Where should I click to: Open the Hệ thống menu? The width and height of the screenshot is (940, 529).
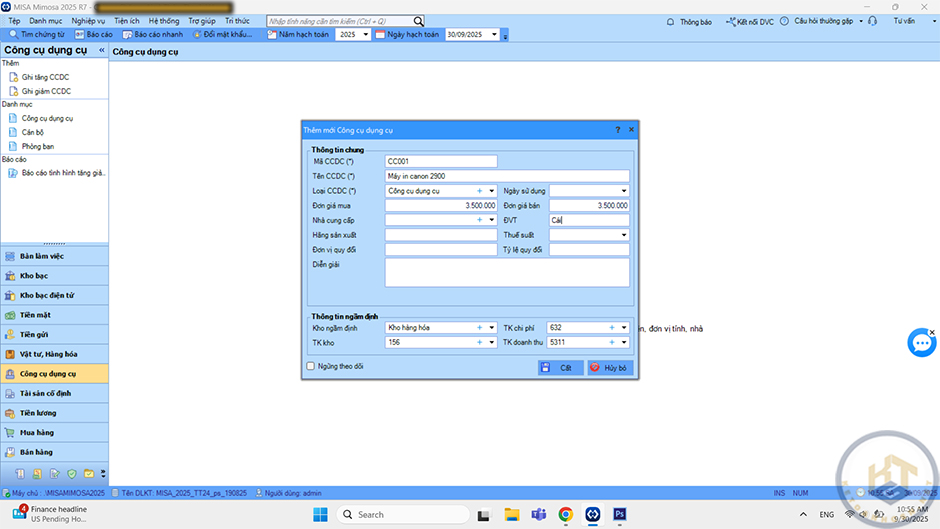pyautogui.click(x=164, y=20)
